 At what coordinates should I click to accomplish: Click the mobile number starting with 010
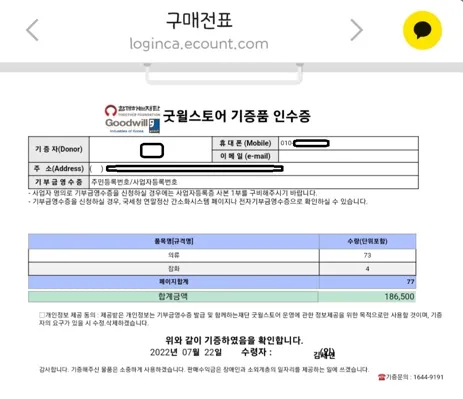click(x=305, y=143)
